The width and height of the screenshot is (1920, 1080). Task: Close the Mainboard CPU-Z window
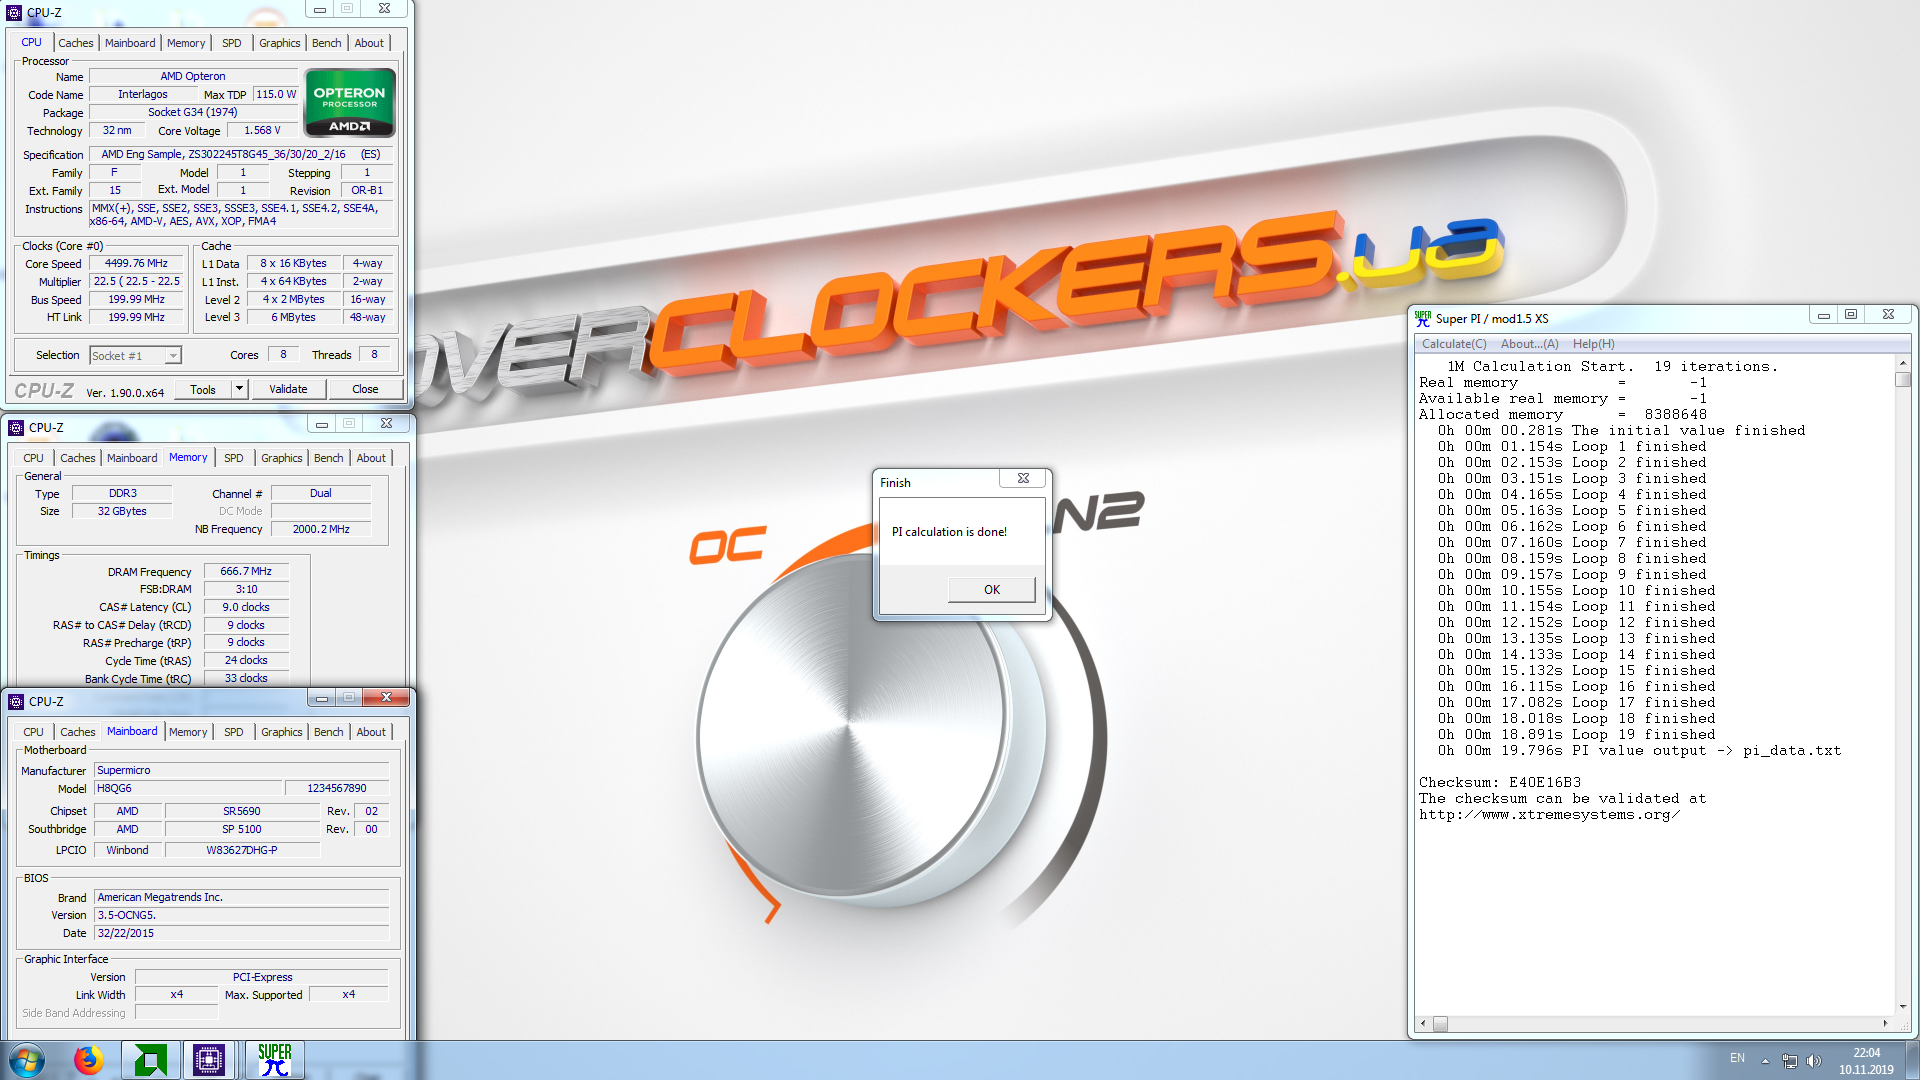[386, 697]
